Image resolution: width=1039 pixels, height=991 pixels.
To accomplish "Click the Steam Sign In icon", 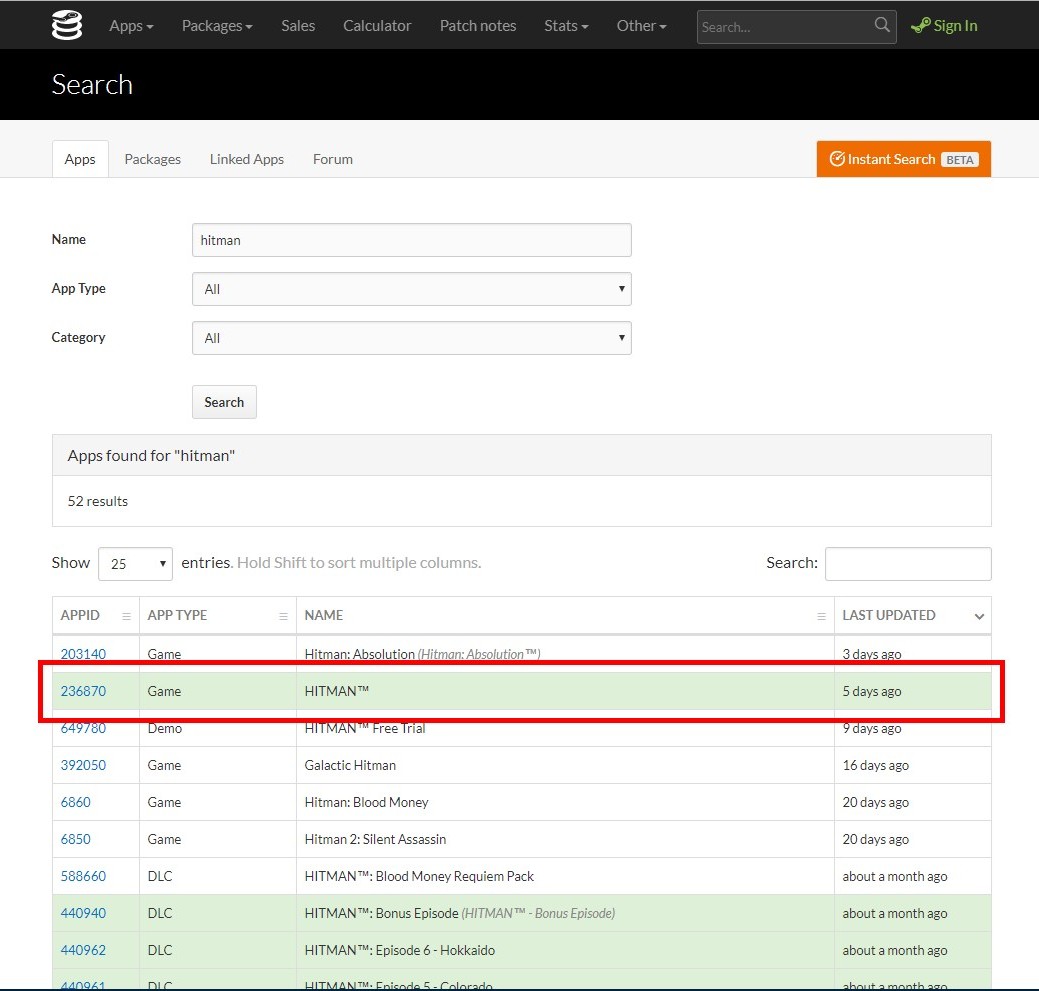I will click(921, 26).
